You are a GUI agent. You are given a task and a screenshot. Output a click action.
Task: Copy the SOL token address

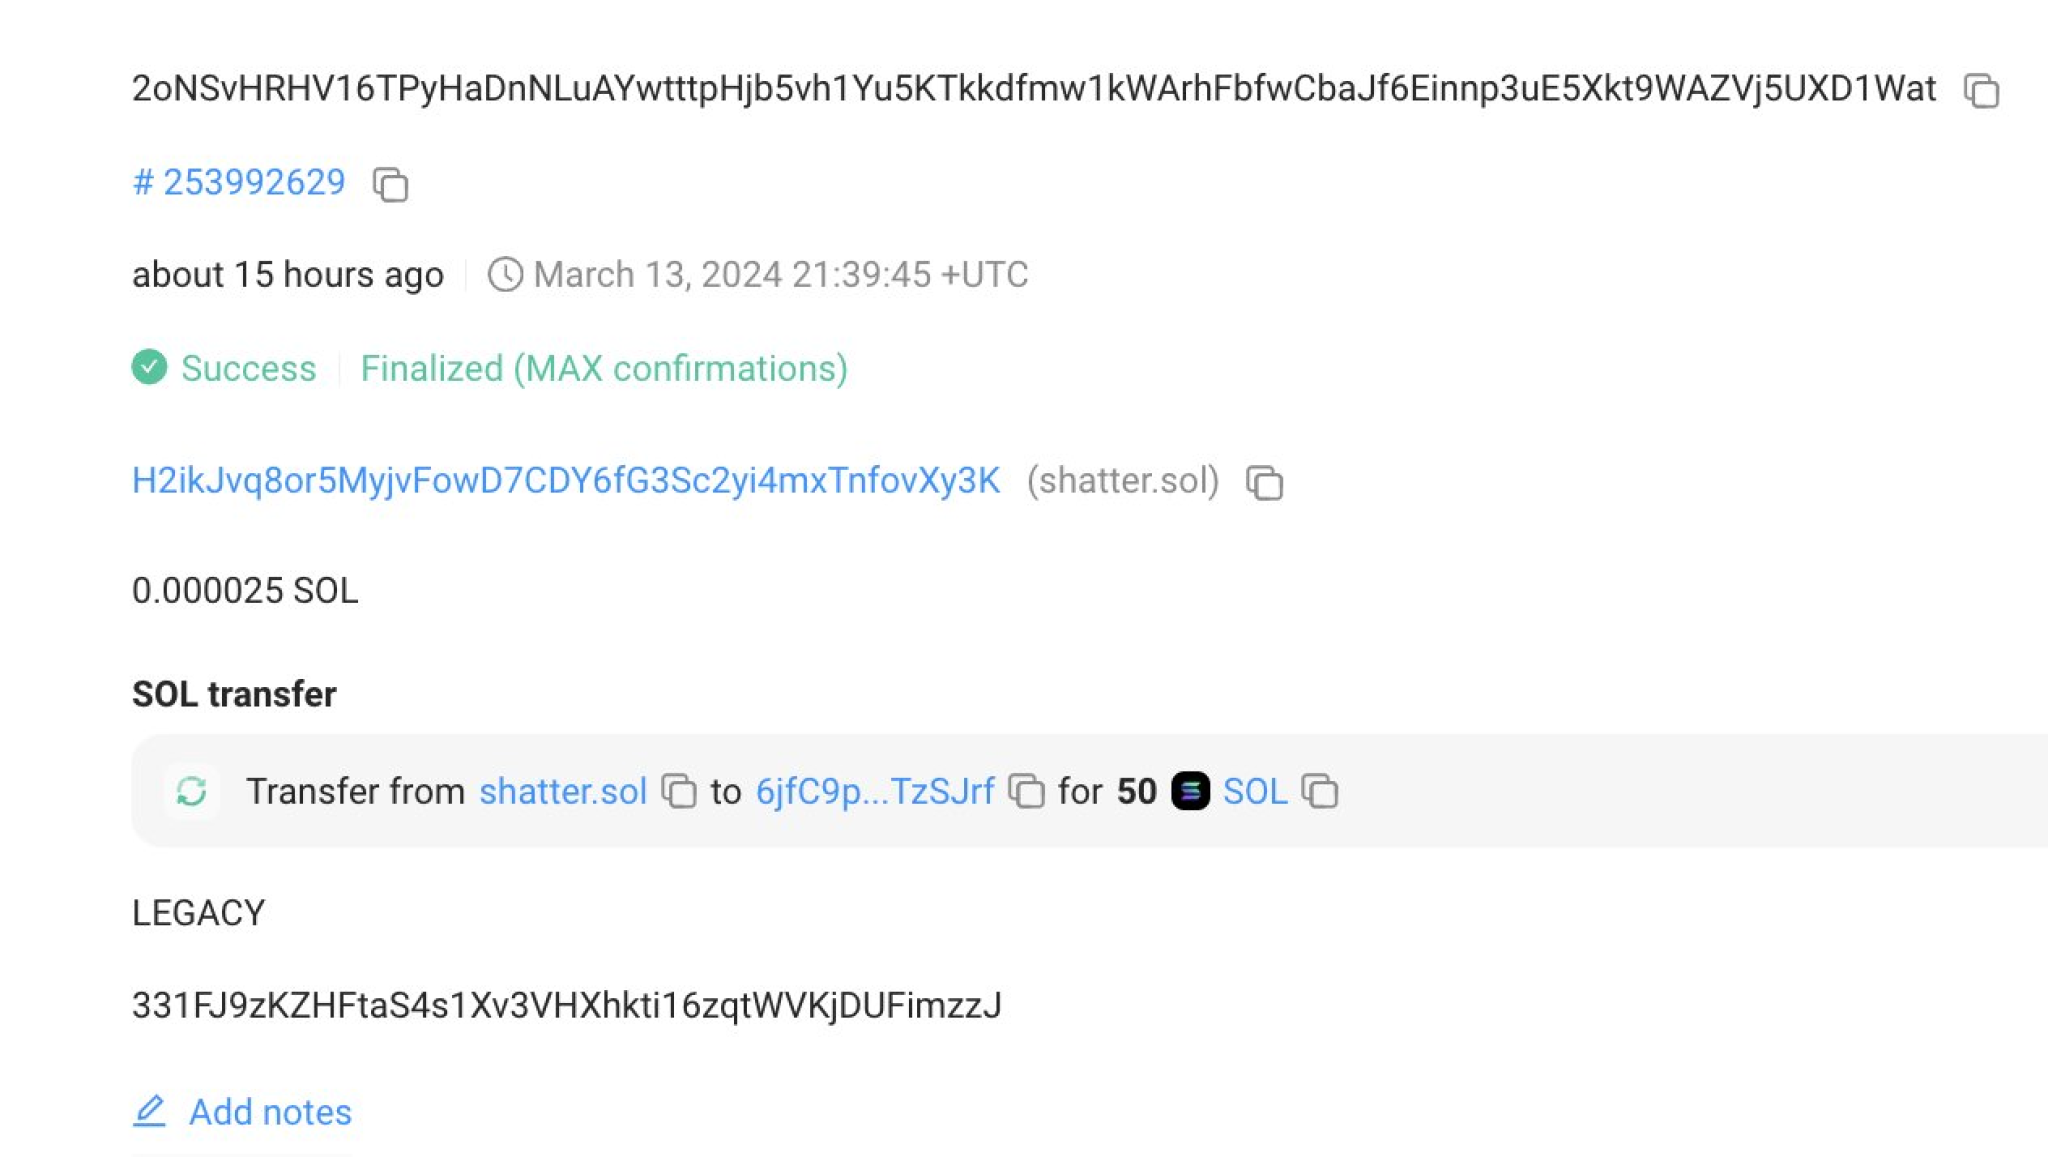1321,791
